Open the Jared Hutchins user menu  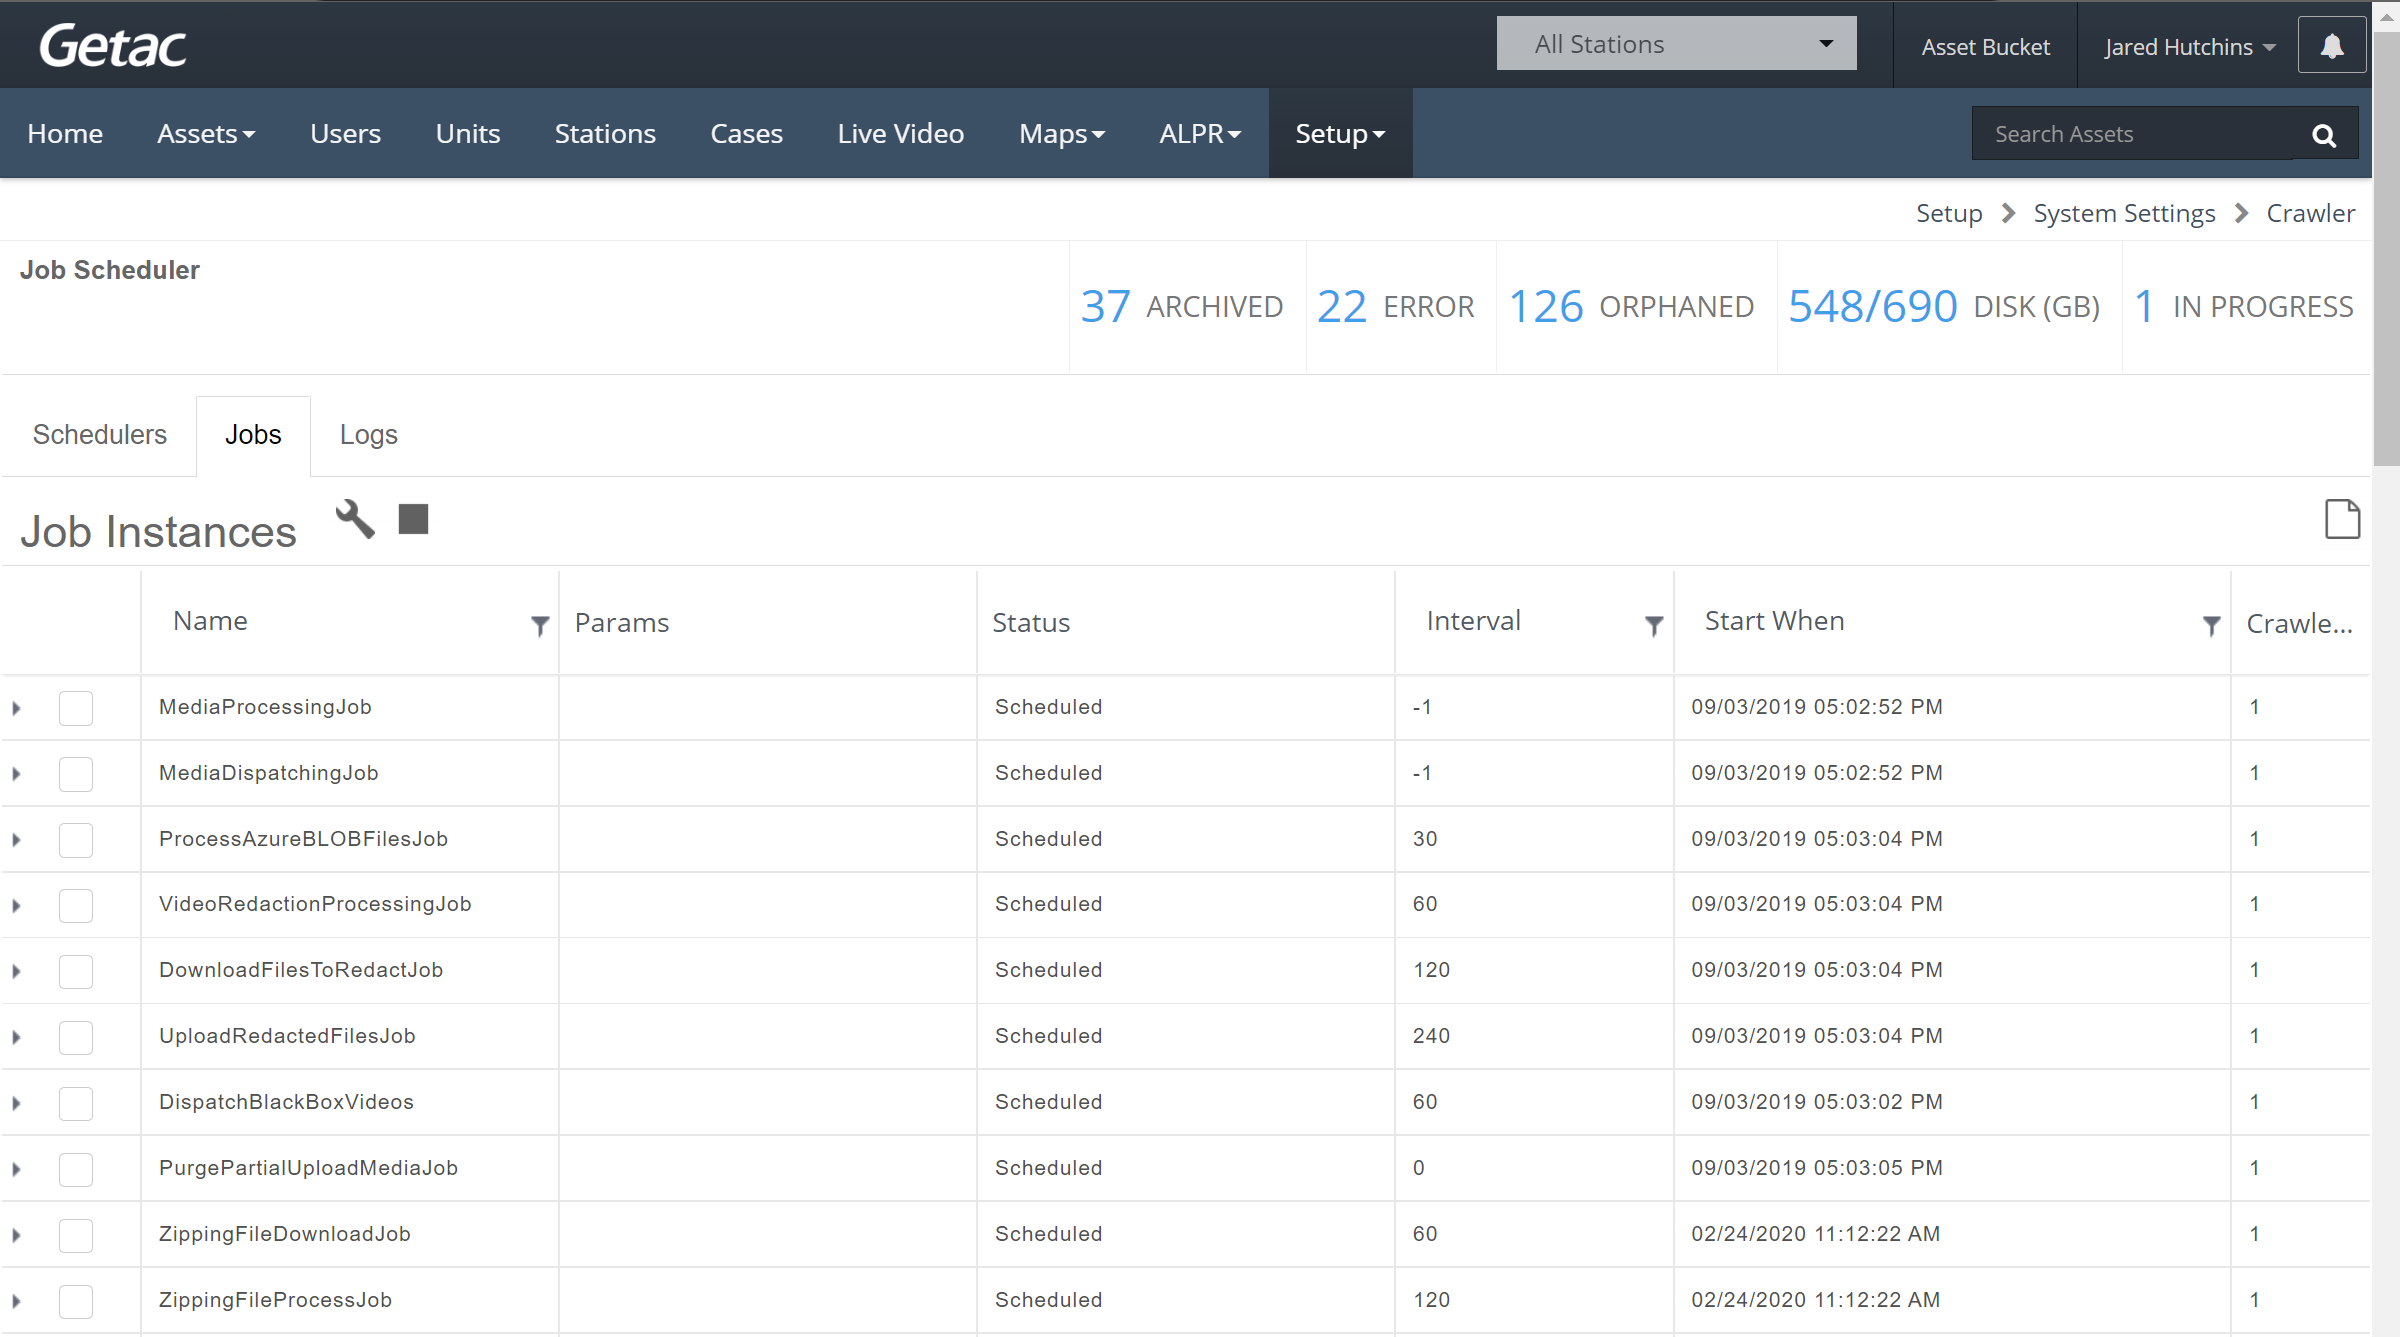coord(2189,47)
